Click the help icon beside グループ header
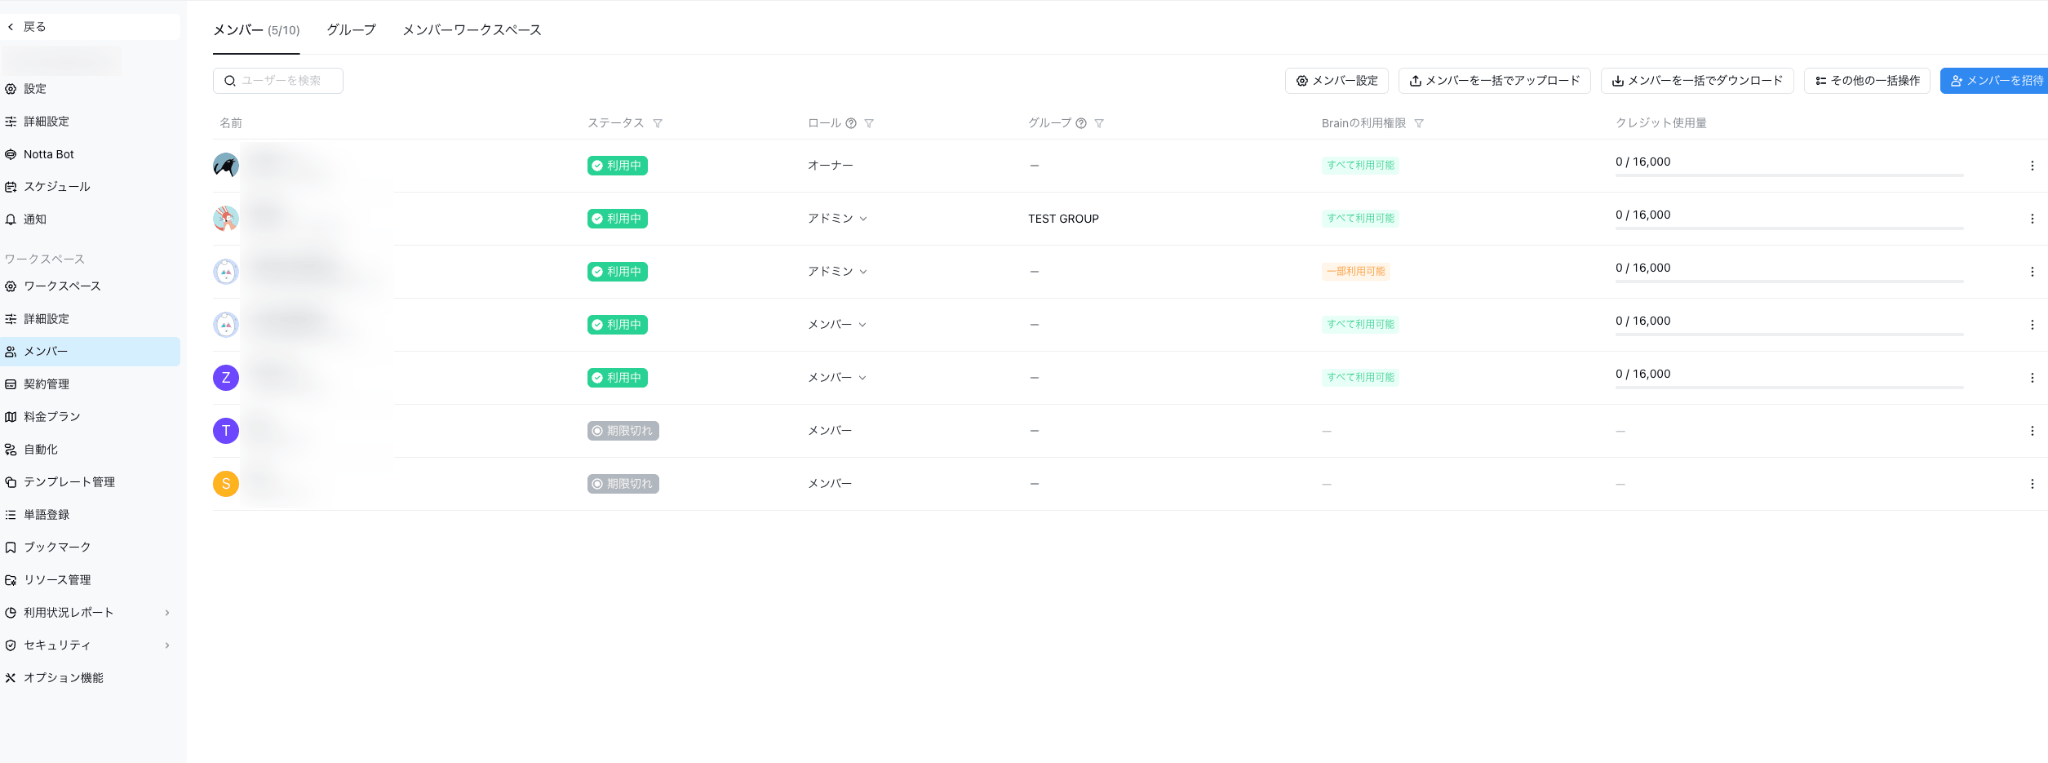This screenshot has width=2048, height=763. click(1081, 123)
